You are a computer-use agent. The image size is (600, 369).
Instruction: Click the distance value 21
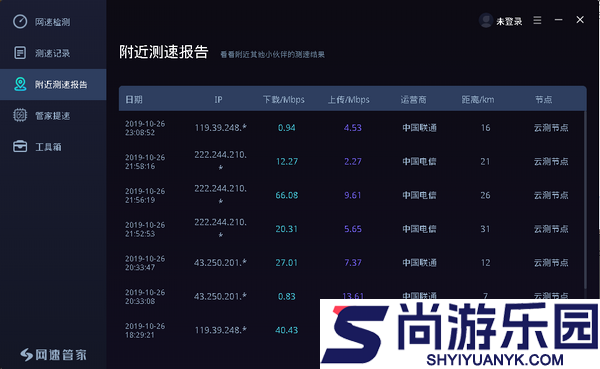tap(485, 162)
